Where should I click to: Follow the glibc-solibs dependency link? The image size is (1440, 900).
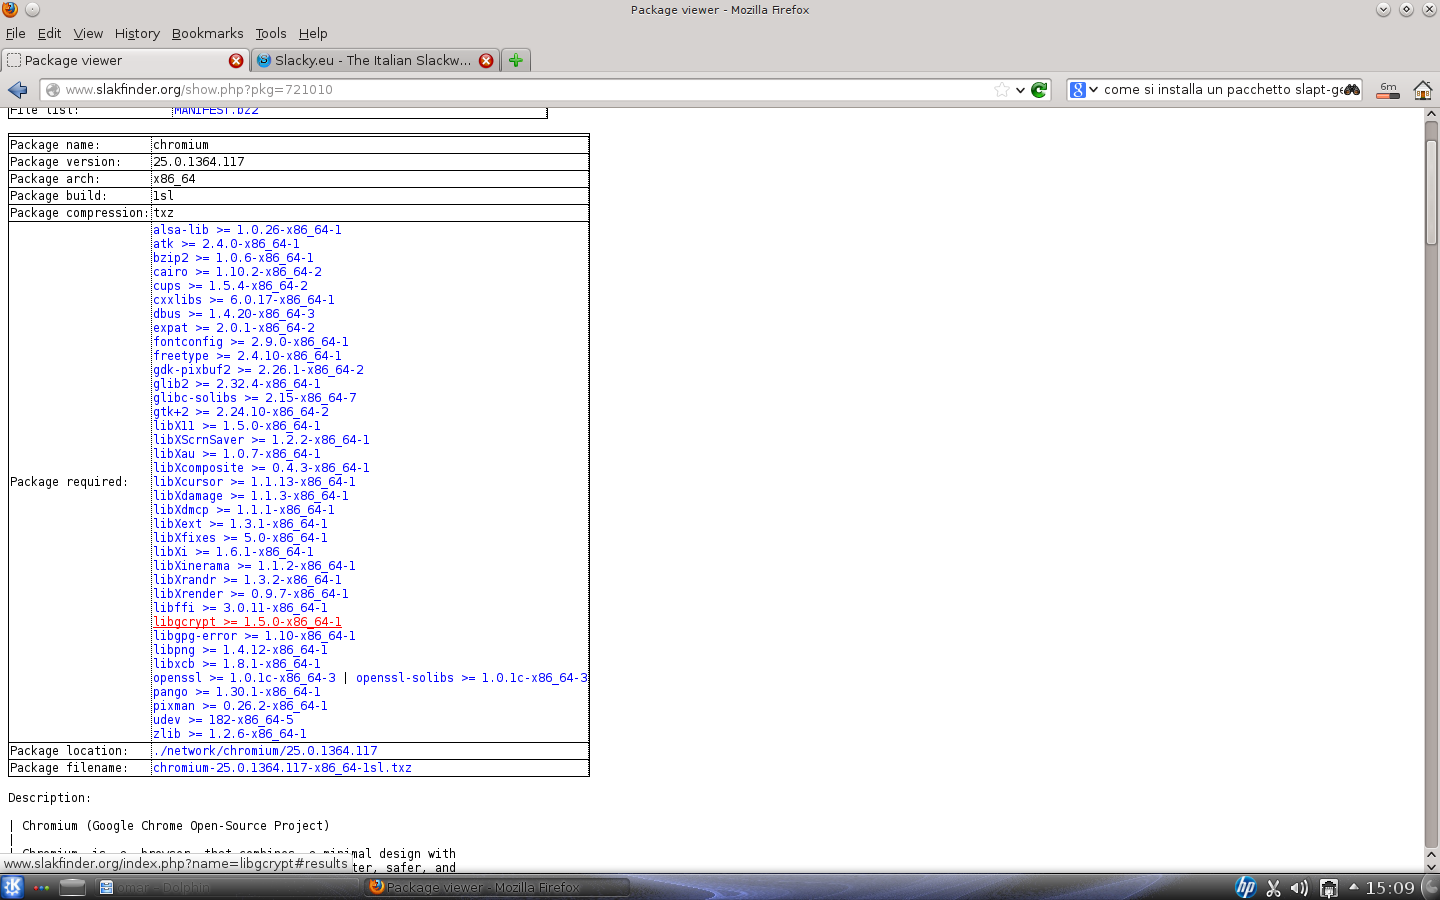coord(255,398)
